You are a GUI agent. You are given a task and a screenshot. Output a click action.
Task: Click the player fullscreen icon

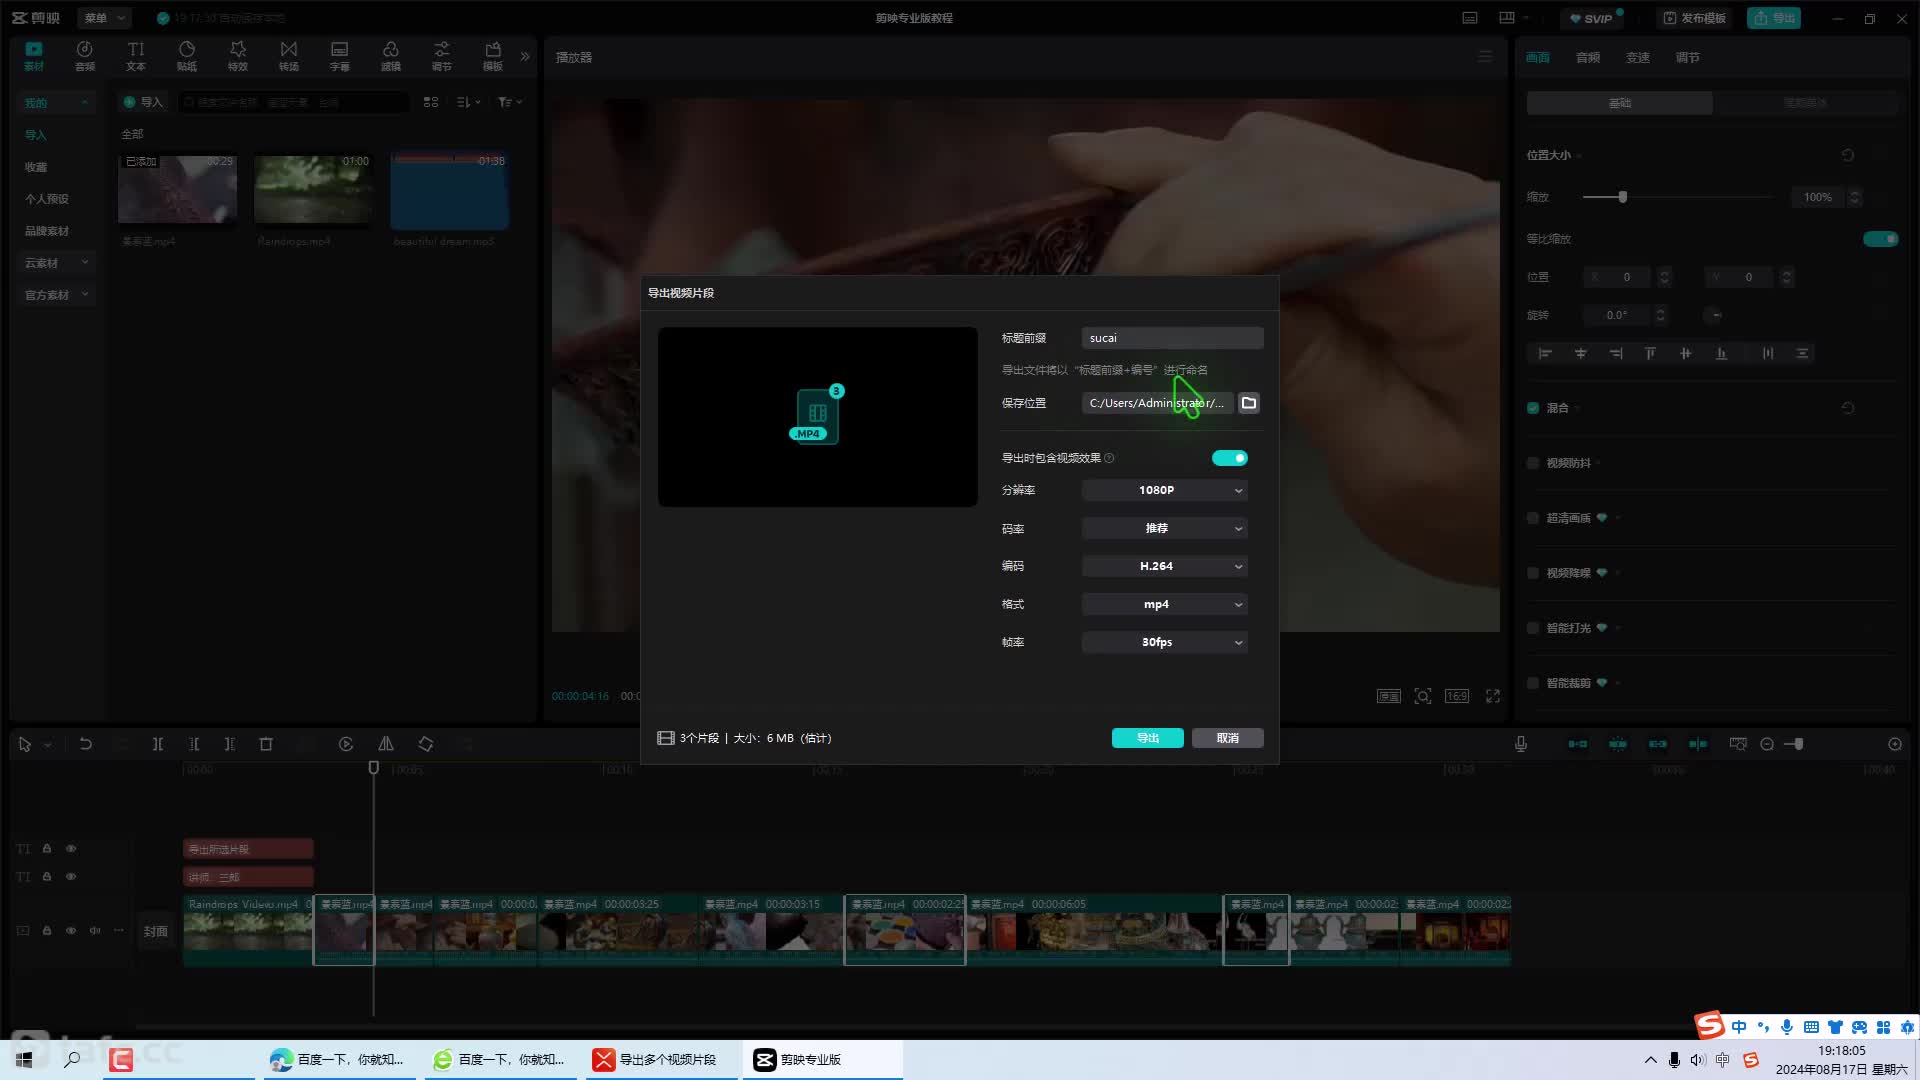pos(1493,696)
